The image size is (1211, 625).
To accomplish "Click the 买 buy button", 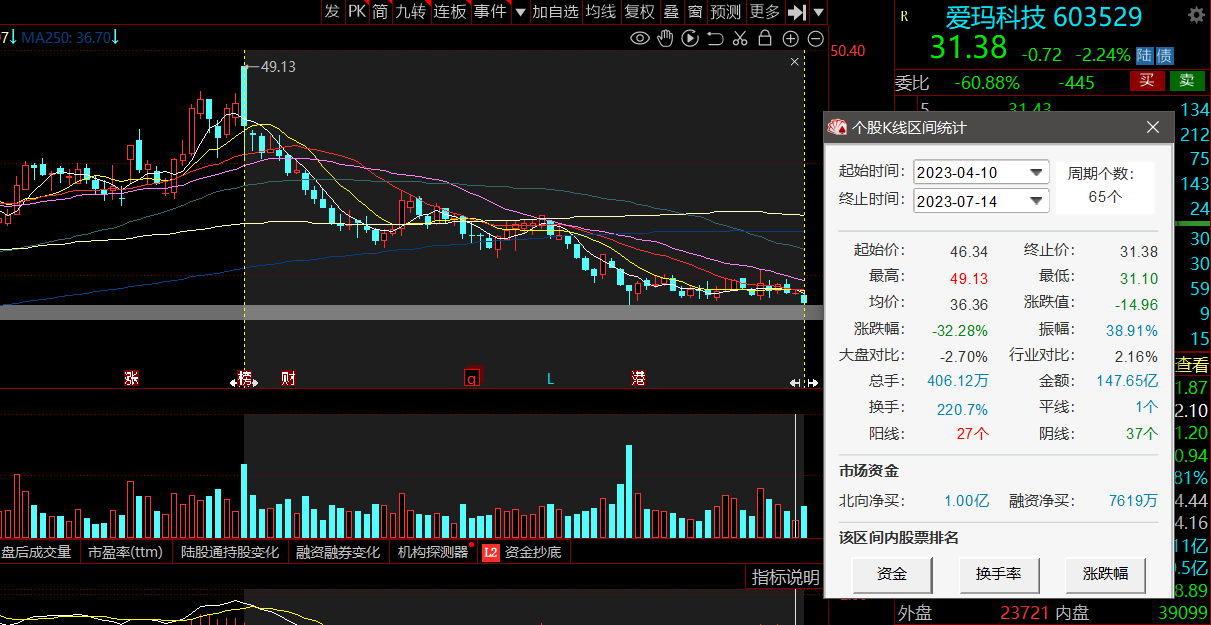I will [1148, 81].
